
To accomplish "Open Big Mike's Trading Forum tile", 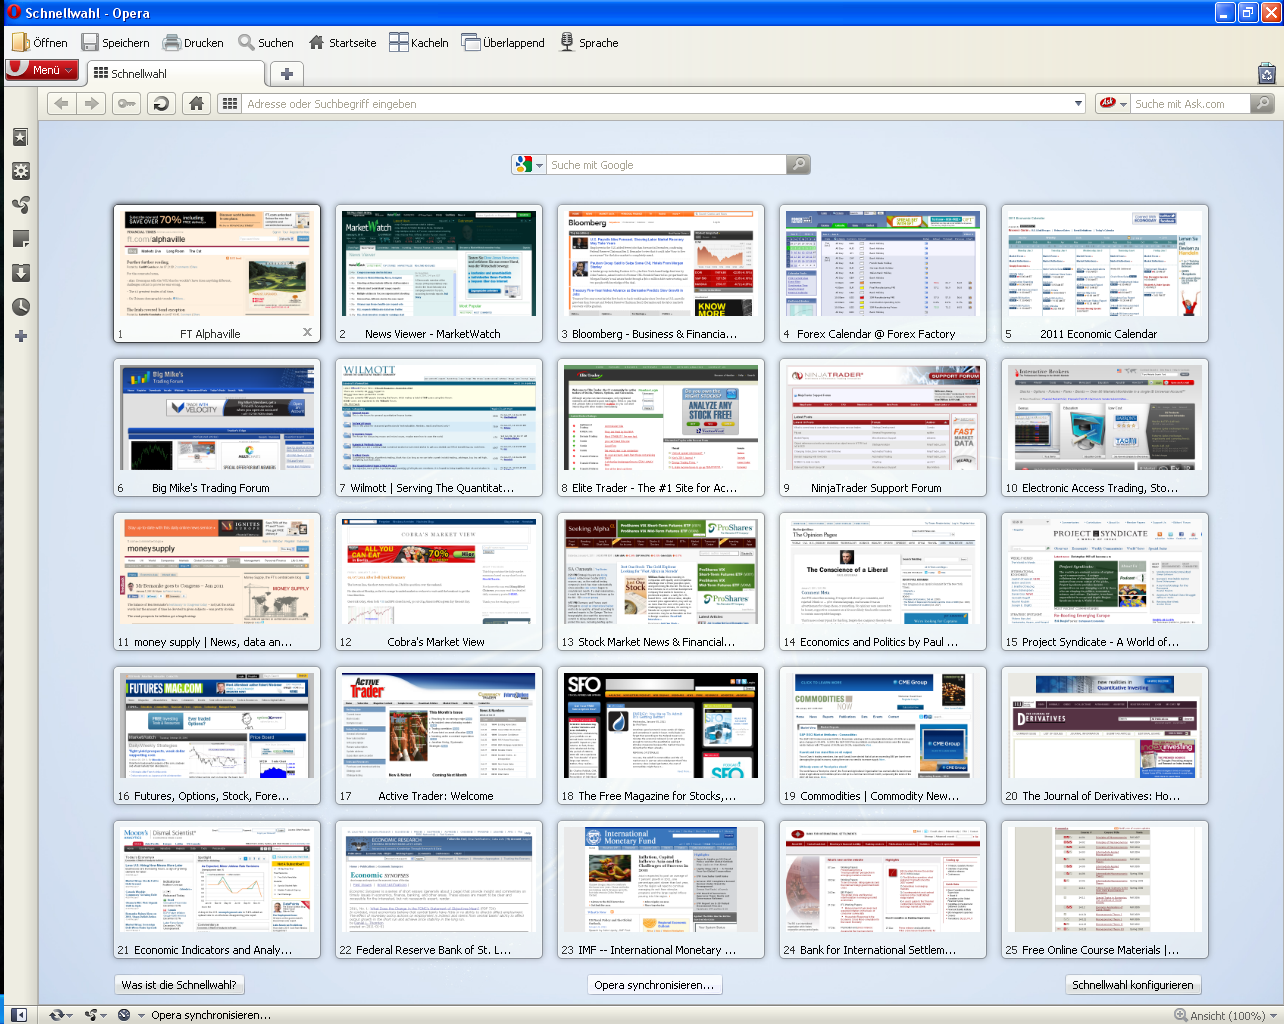I will [217, 428].
